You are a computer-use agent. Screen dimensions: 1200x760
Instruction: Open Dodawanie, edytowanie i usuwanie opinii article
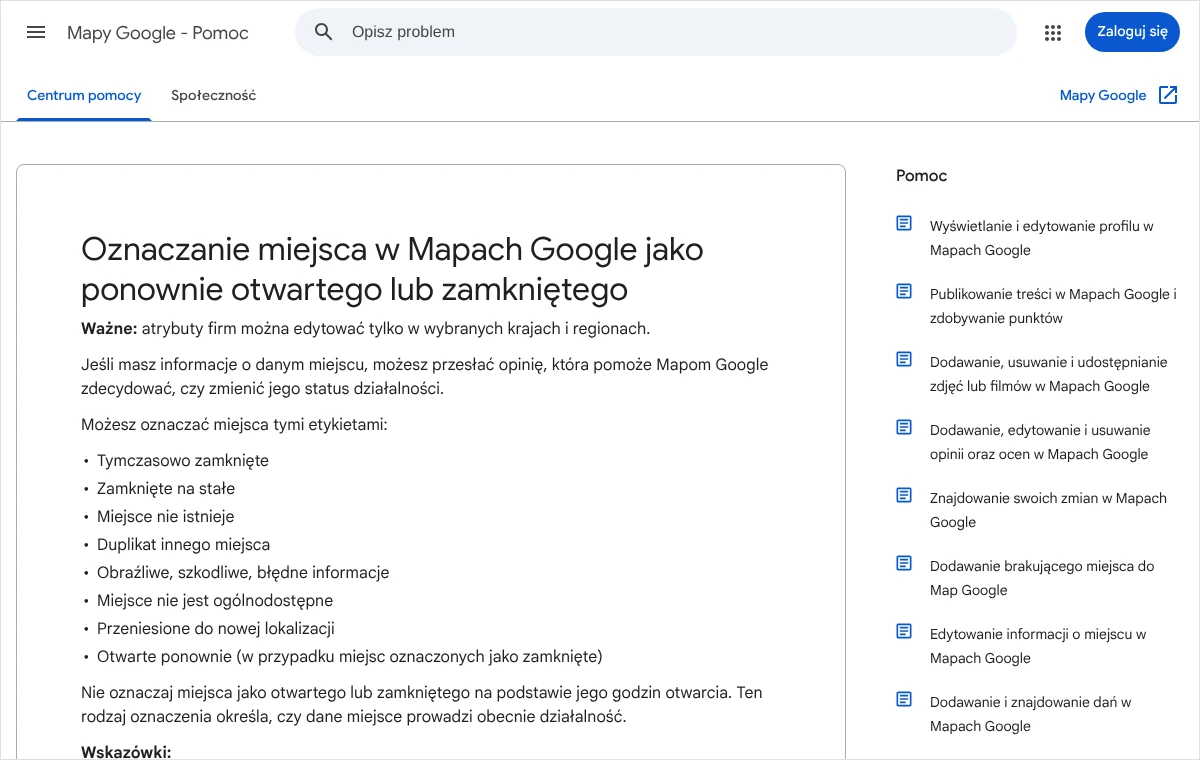point(1040,442)
